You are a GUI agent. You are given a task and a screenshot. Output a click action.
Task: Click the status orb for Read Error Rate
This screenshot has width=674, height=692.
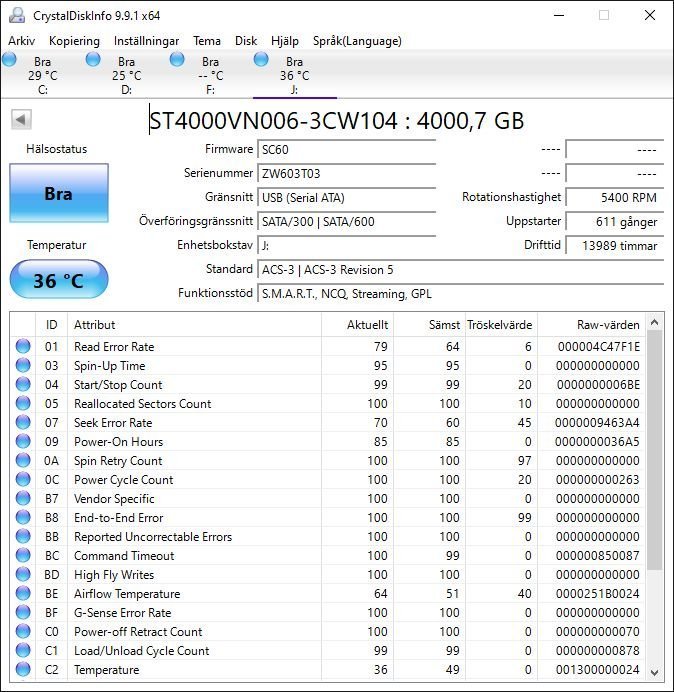pyautogui.click(x=23, y=346)
